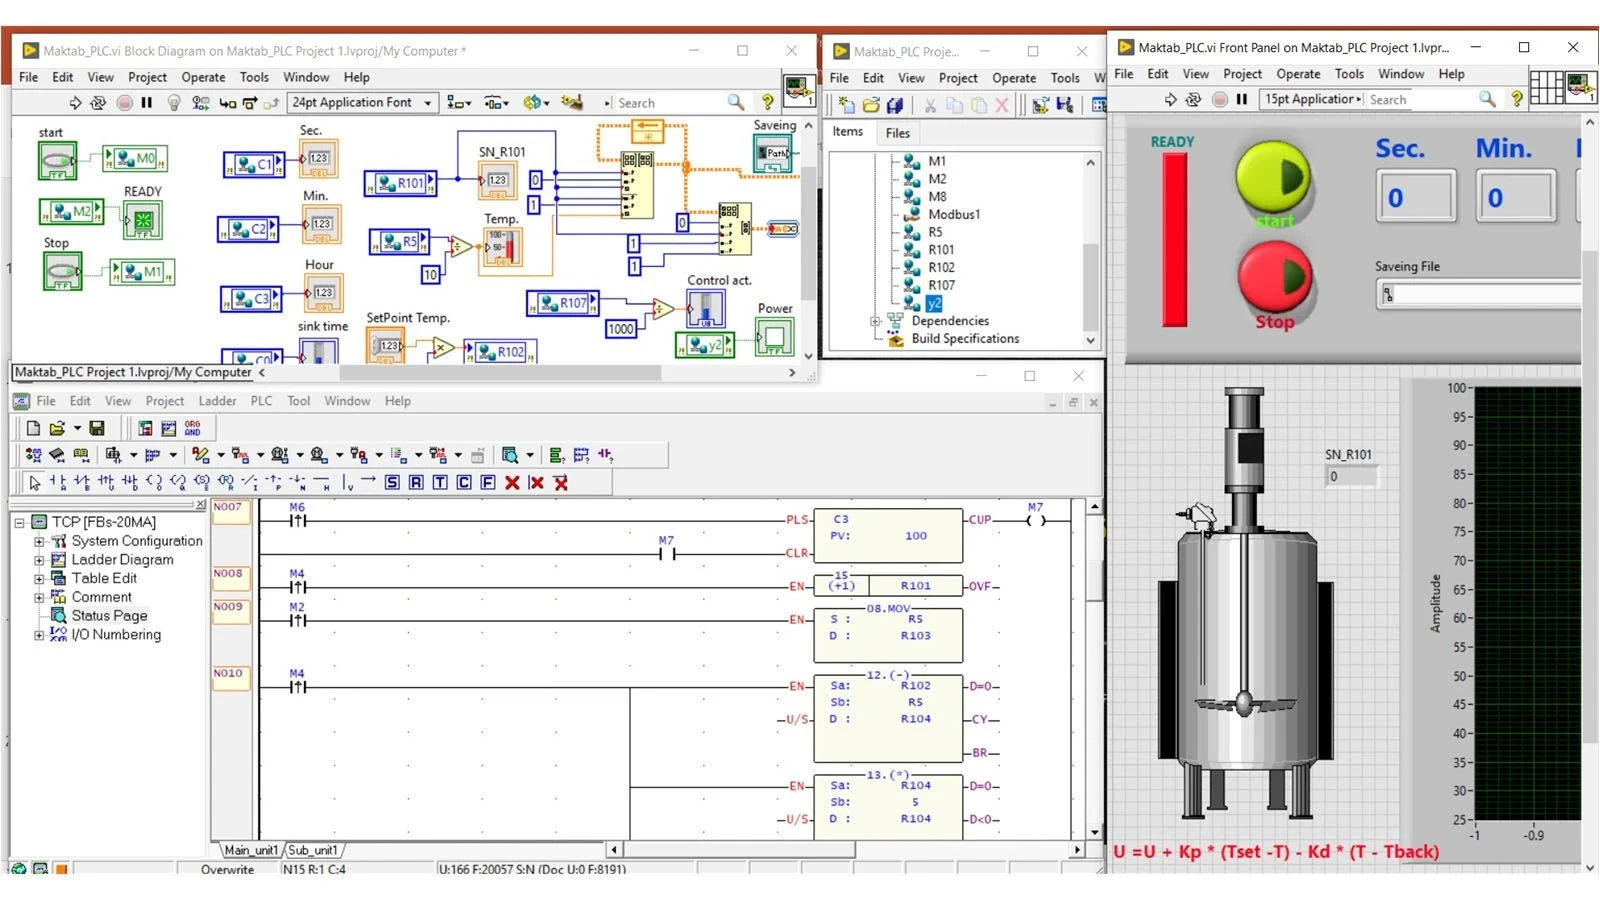The height and width of the screenshot is (900, 1600).
Task: Click the save disk icon in PLC editor
Action: [97, 428]
